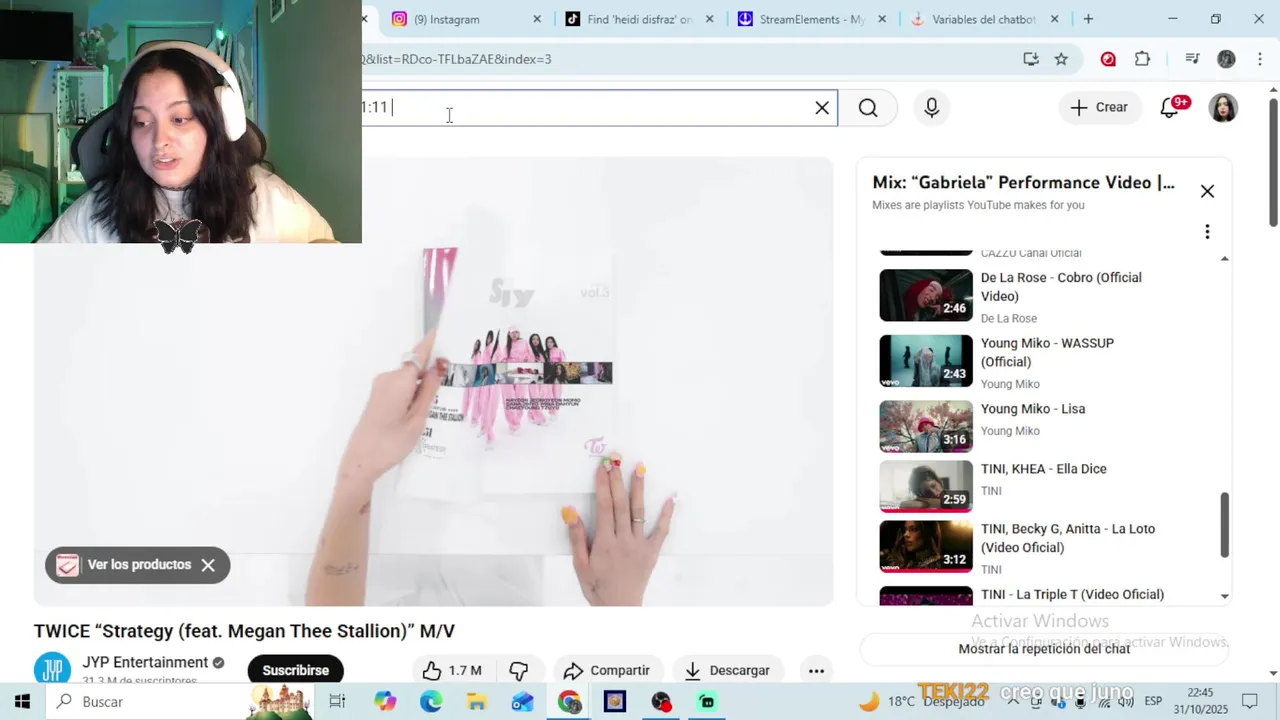The height and width of the screenshot is (720, 1280).
Task: Open a new browser tab
Action: [x=1088, y=19]
